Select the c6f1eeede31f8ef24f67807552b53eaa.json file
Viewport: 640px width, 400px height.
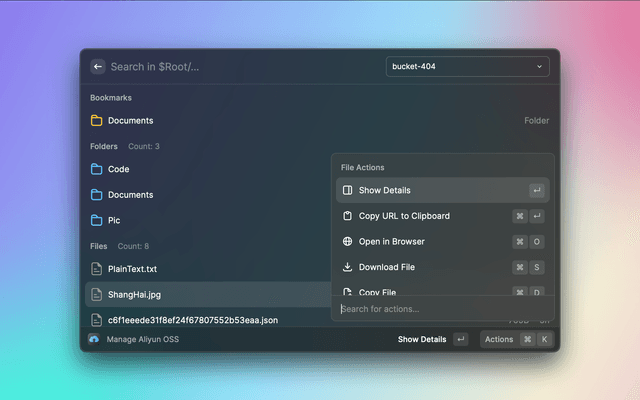pos(192,320)
